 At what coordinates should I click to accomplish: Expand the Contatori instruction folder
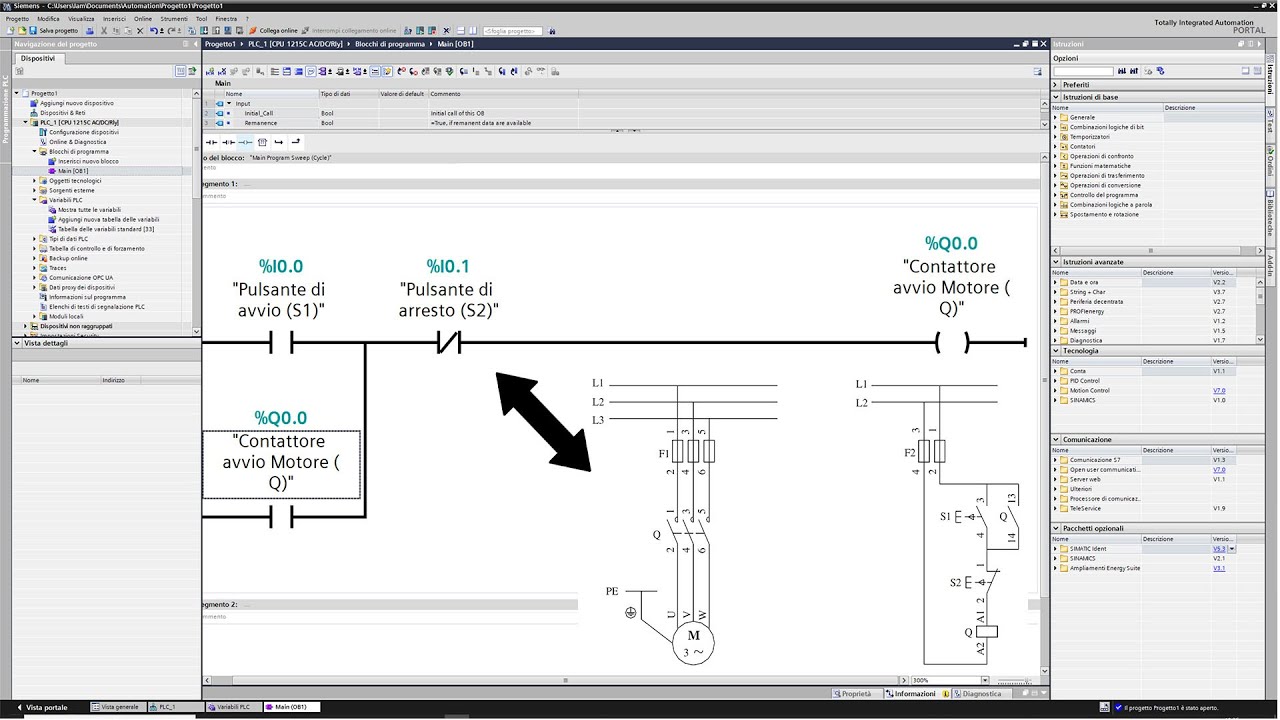1055,146
